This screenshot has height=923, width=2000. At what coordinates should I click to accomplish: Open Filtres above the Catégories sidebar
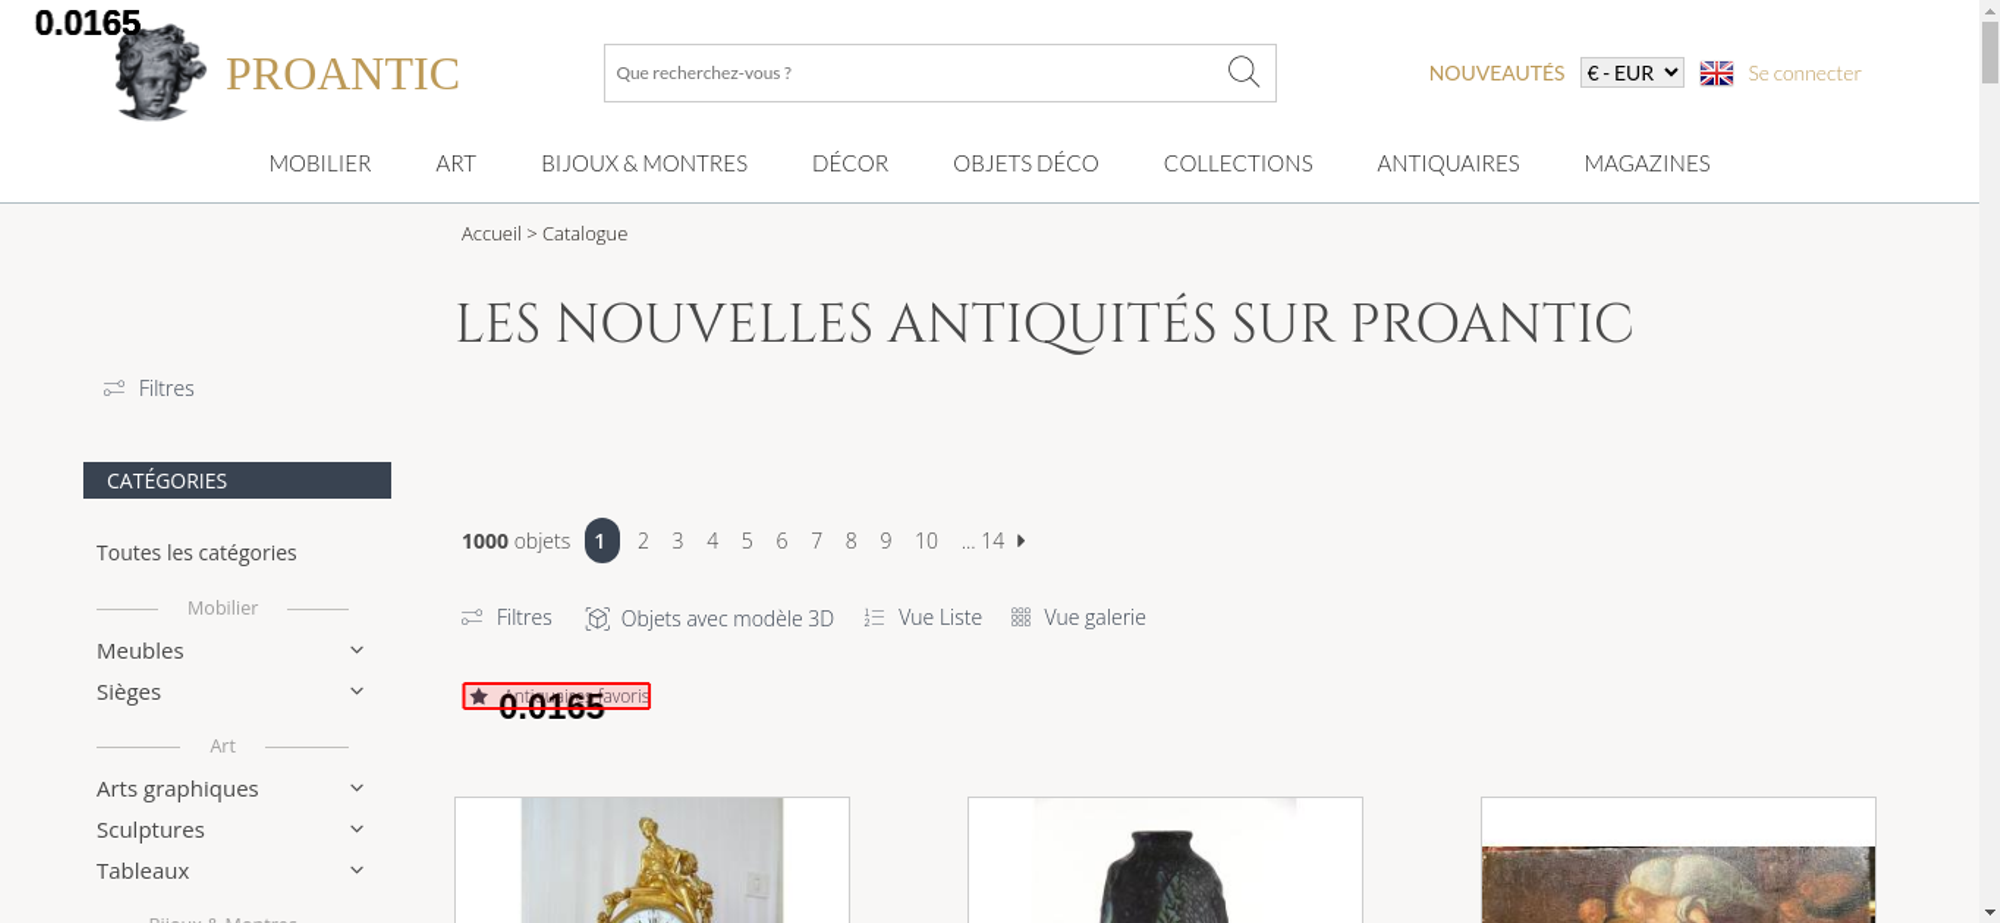pyautogui.click(x=148, y=388)
